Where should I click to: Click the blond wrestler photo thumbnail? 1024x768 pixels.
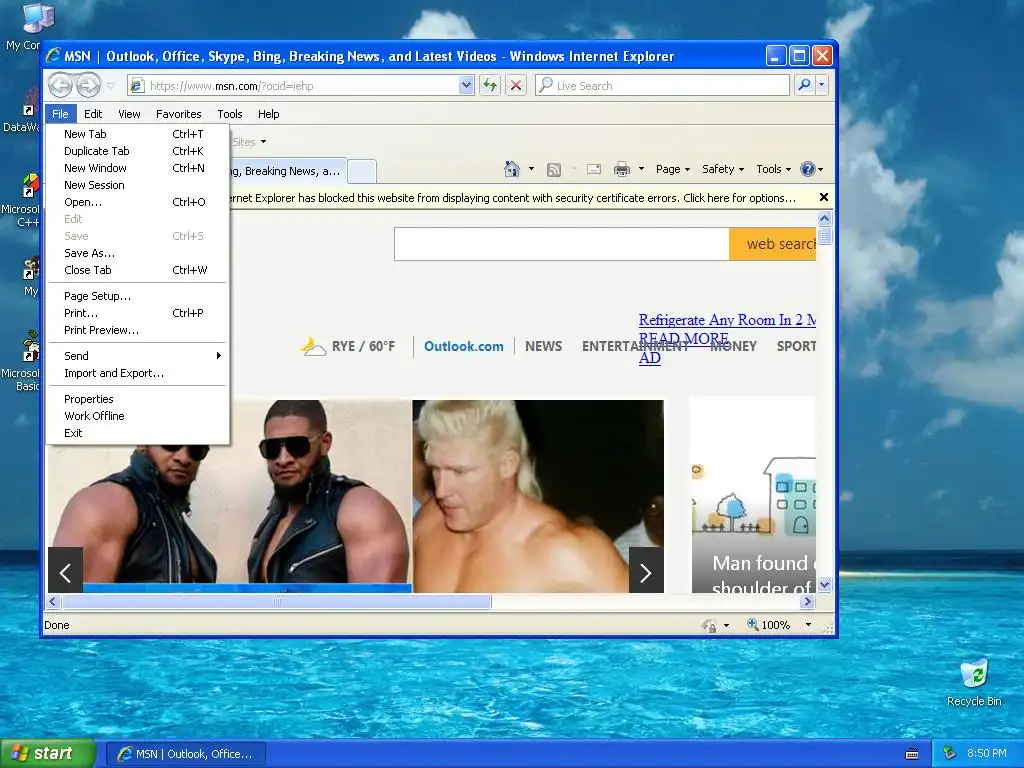[x=537, y=496]
